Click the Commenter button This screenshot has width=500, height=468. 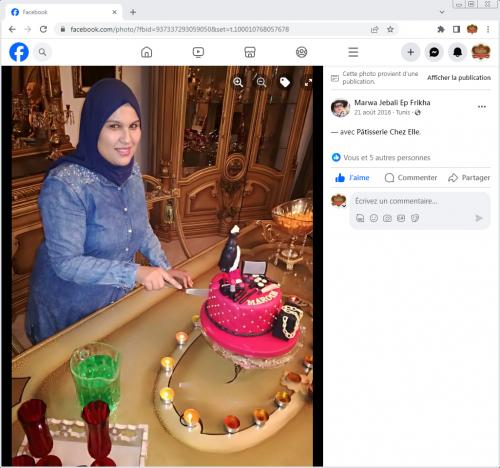(411, 178)
